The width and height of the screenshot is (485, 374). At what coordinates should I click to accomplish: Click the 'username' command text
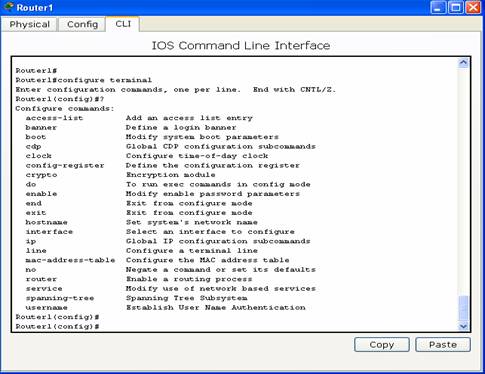[47, 308]
